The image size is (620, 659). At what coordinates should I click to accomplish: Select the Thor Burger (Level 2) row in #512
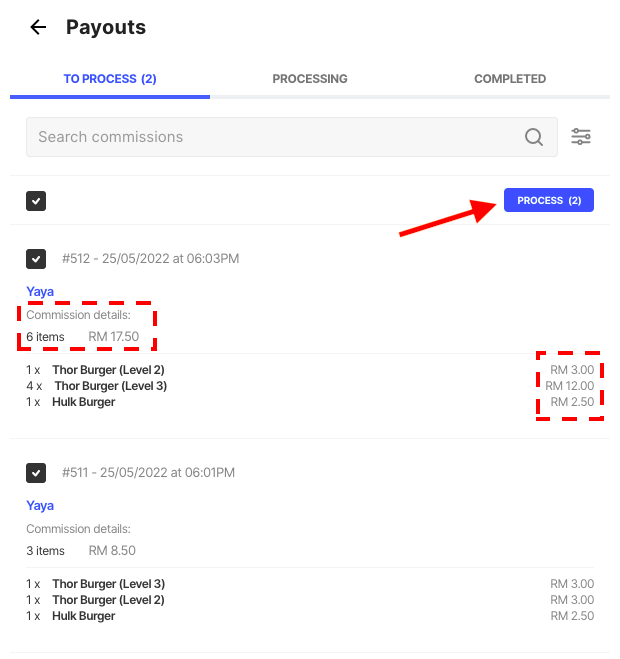click(x=310, y=370)
